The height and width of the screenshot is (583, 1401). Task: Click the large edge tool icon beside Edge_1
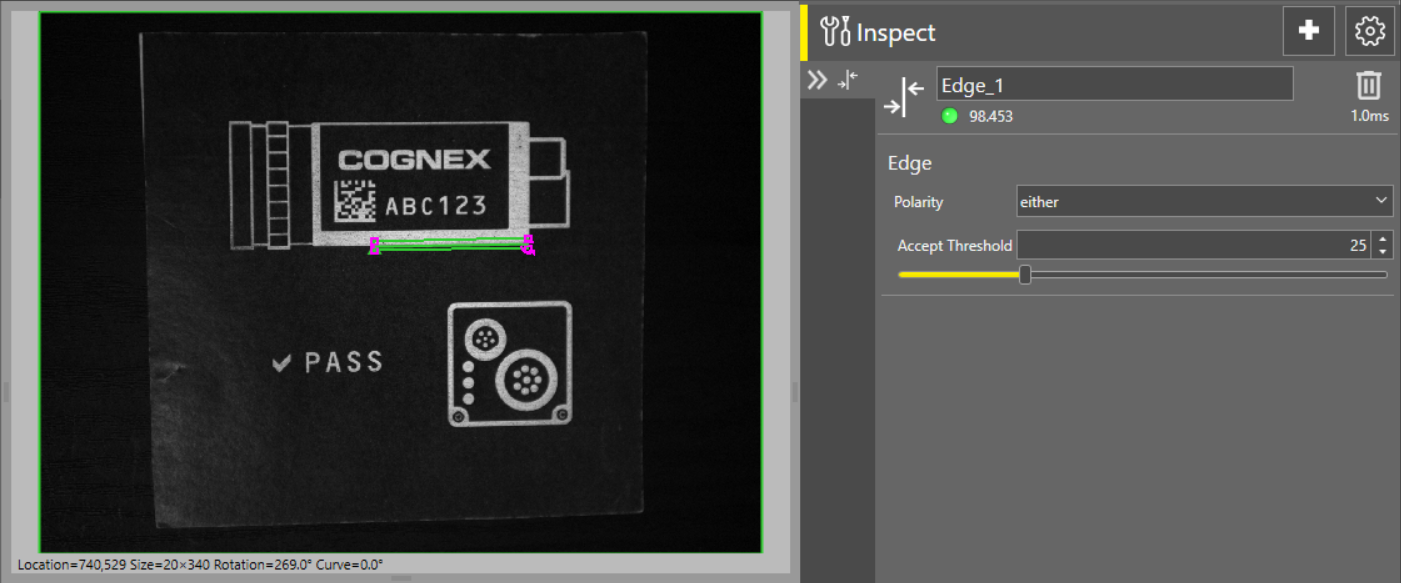coord(904,96)
